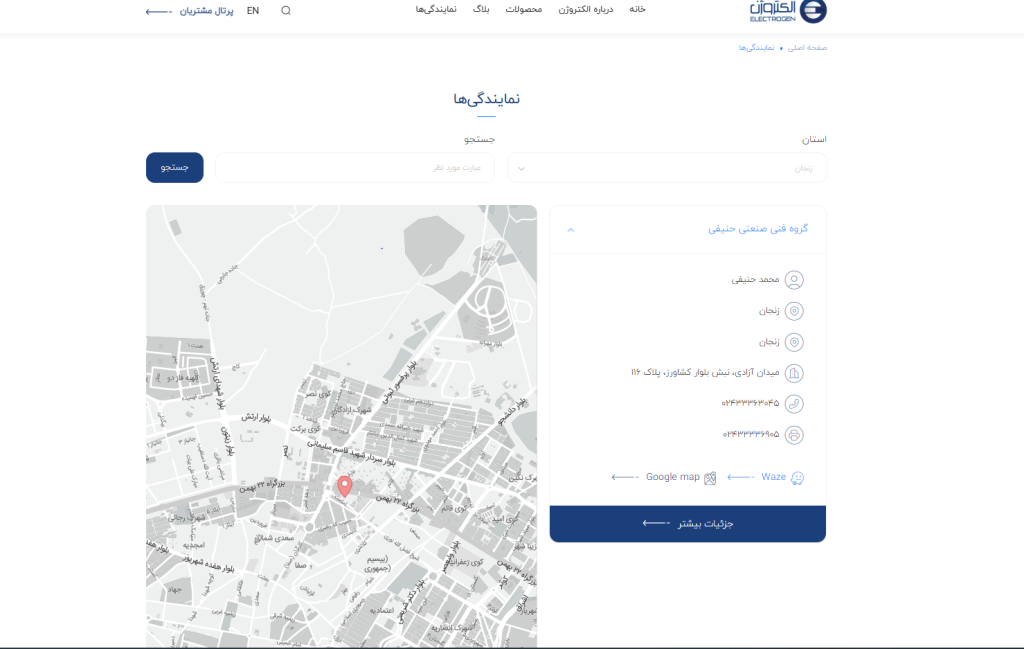Click the صفحه اصلی breadcrumb link
Viewport: 1024px width, 649px height.
[x=808, y=48]
